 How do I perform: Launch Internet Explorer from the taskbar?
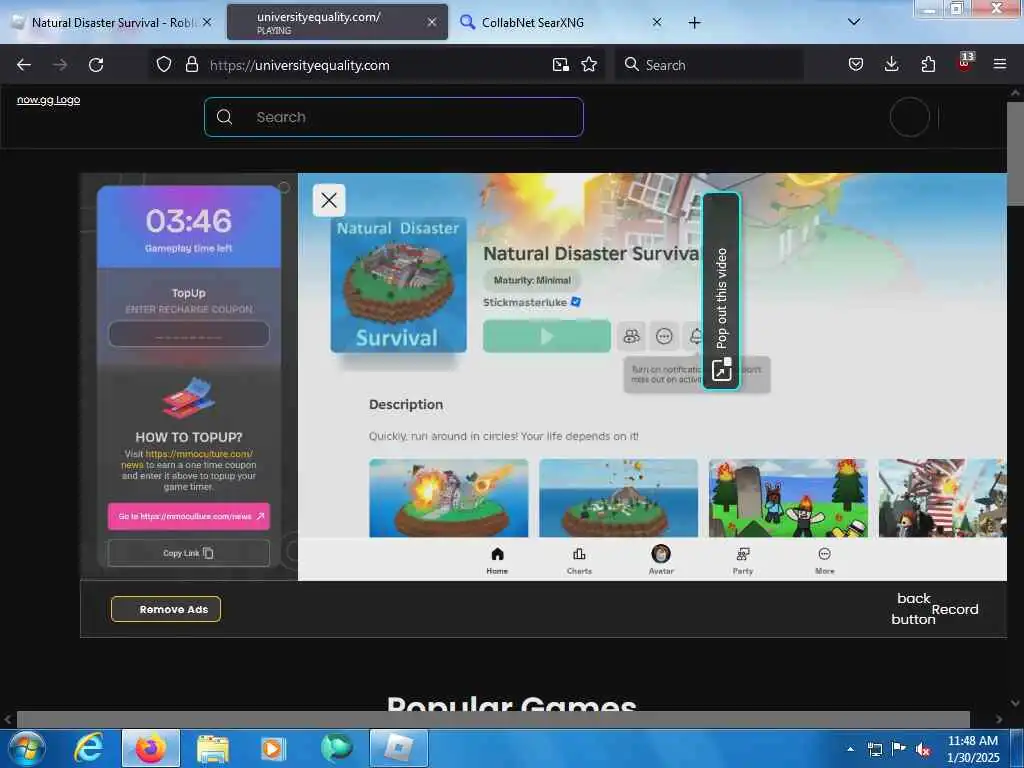pyautogui.click(x=88, y=748)
